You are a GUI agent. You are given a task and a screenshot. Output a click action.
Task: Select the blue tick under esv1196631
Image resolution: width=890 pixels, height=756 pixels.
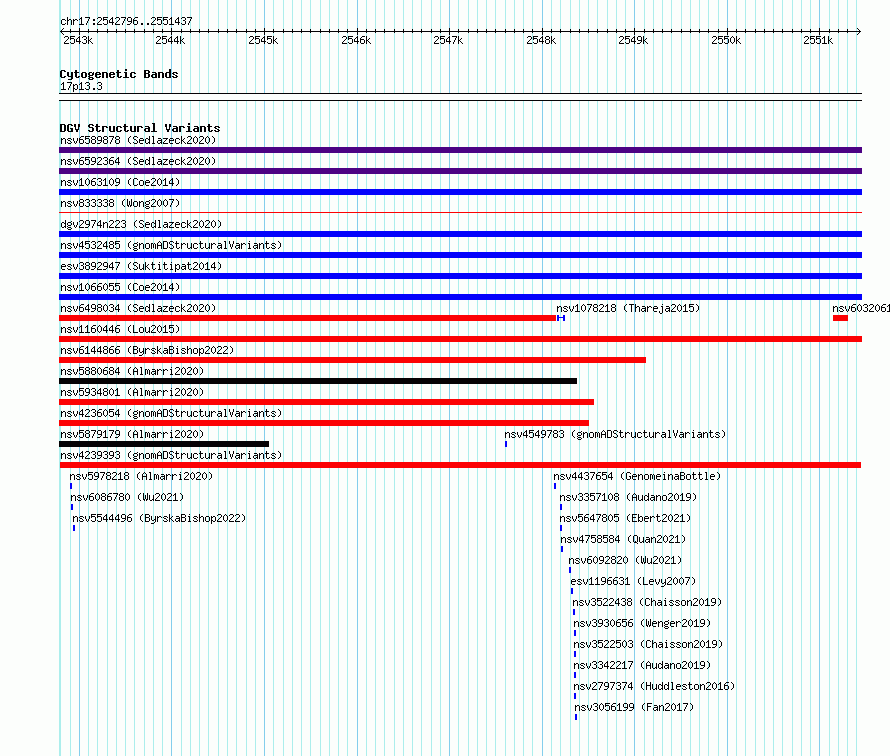click(x=572, y=591)
